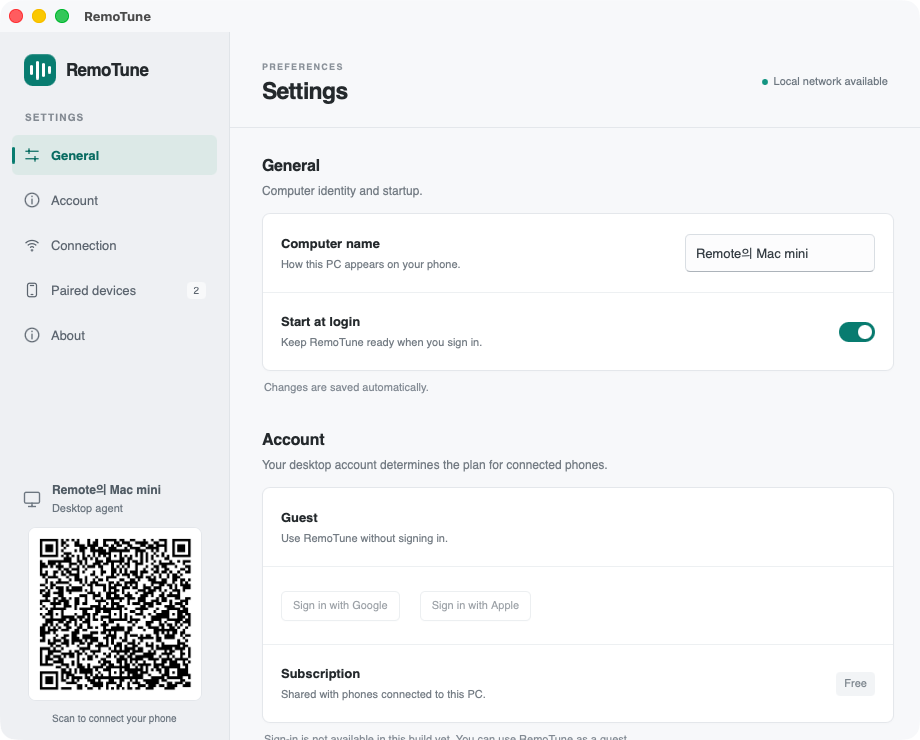Image resolution: width=920 pixels, height=740 pixels.
Task: Click the 'Computer identity and startup.' description
Action: [342, 191]
